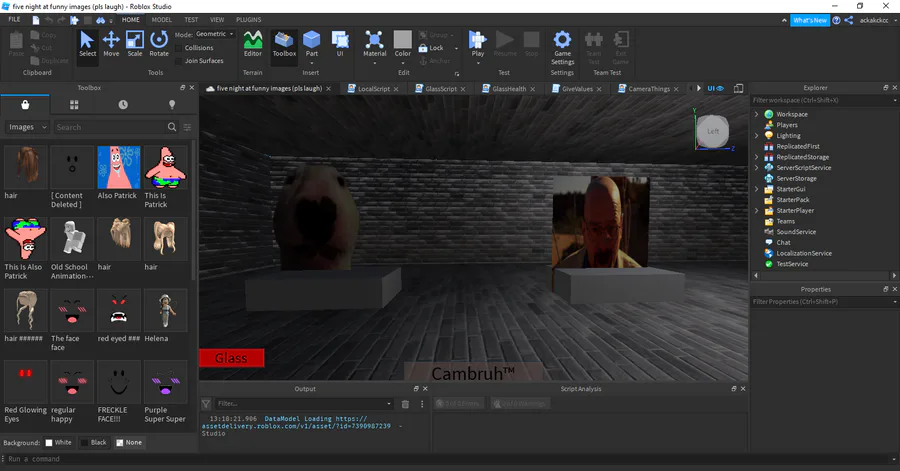Screen dimensions: 900x471
Task: Expand the StarterGui tree node
Action: click(757, 189)
